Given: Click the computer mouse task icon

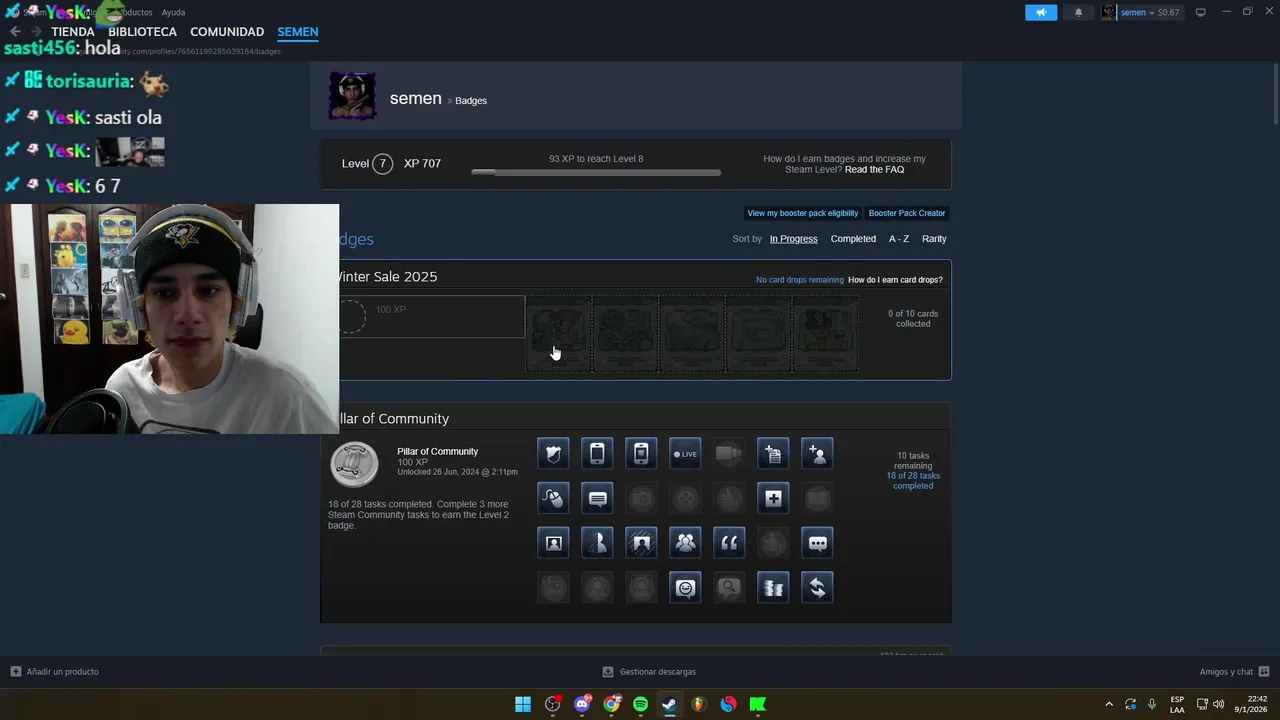Looking at the screenshot, I should pyautogui.click(x=553, y=498).
